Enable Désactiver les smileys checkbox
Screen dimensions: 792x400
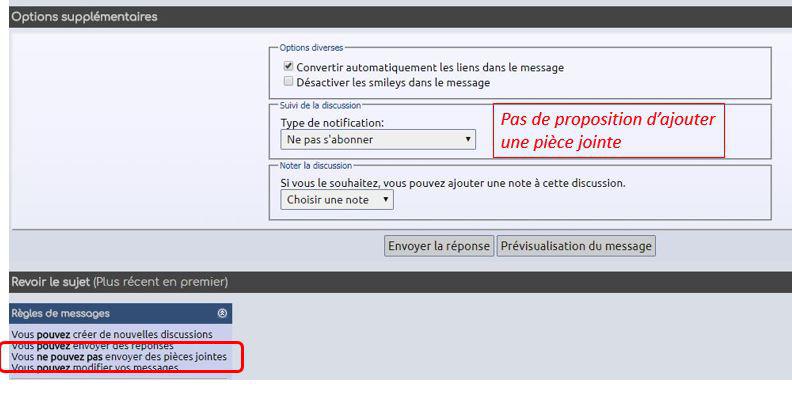tap(288, 82)
